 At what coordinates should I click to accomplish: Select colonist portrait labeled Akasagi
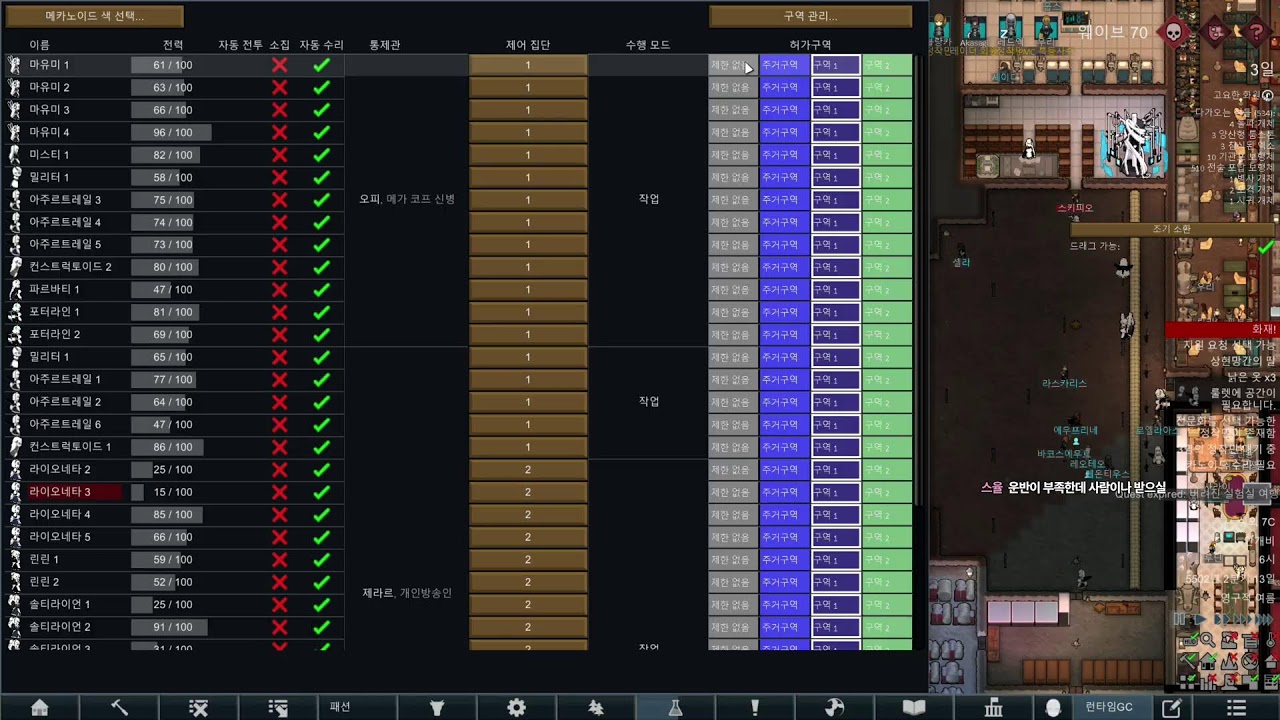coord(974,32)
